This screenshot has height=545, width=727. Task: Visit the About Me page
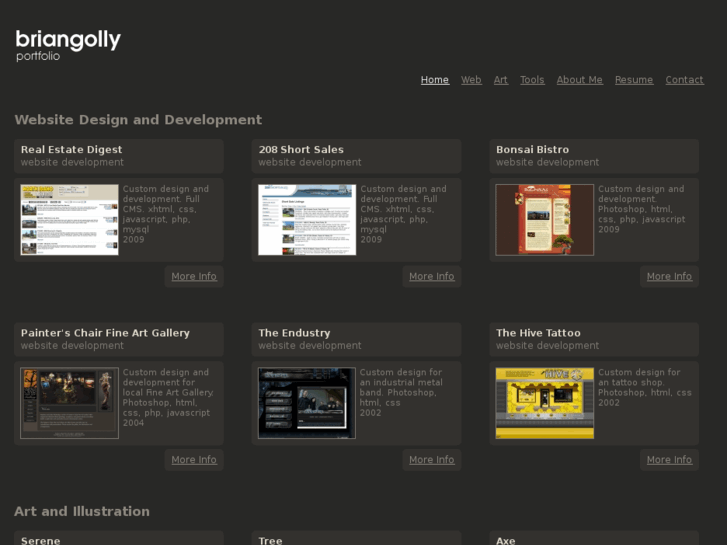point(580,80)
